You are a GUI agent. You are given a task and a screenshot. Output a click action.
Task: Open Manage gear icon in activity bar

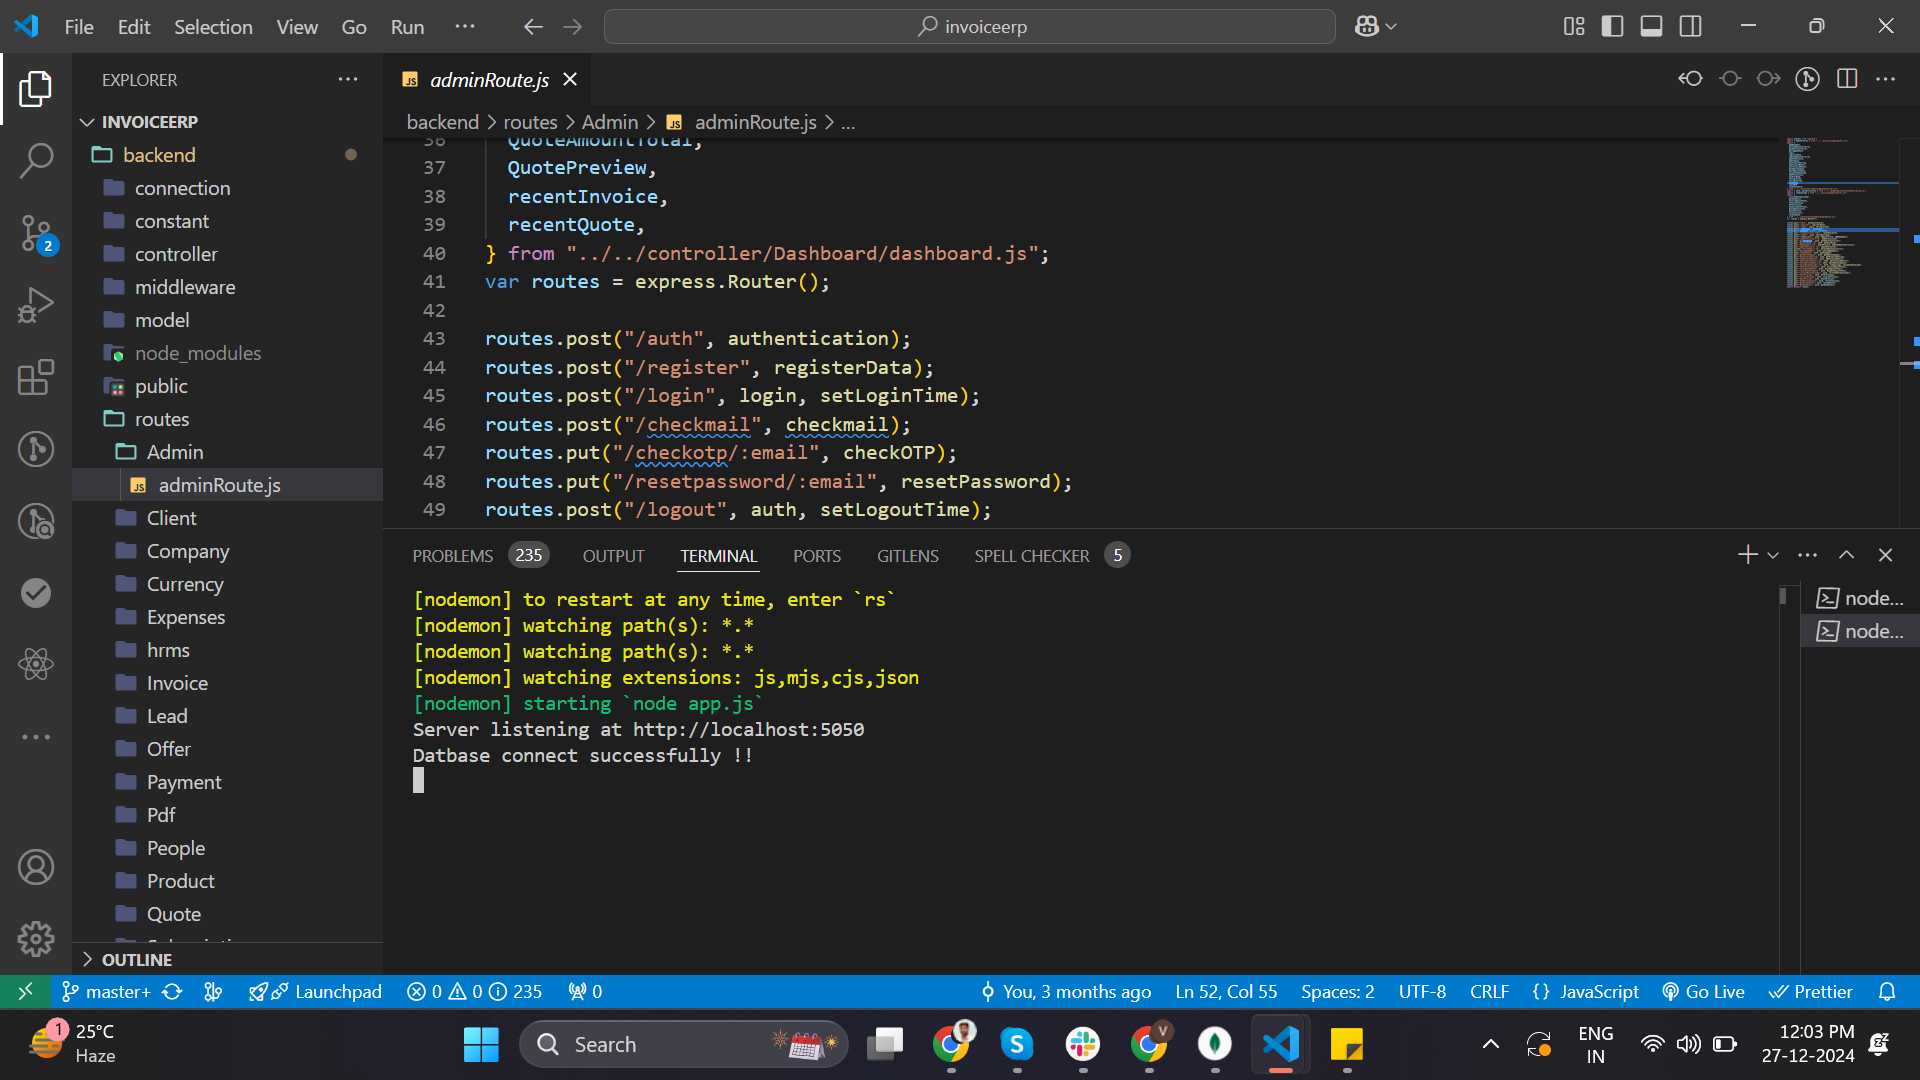(x=36, y=938)
